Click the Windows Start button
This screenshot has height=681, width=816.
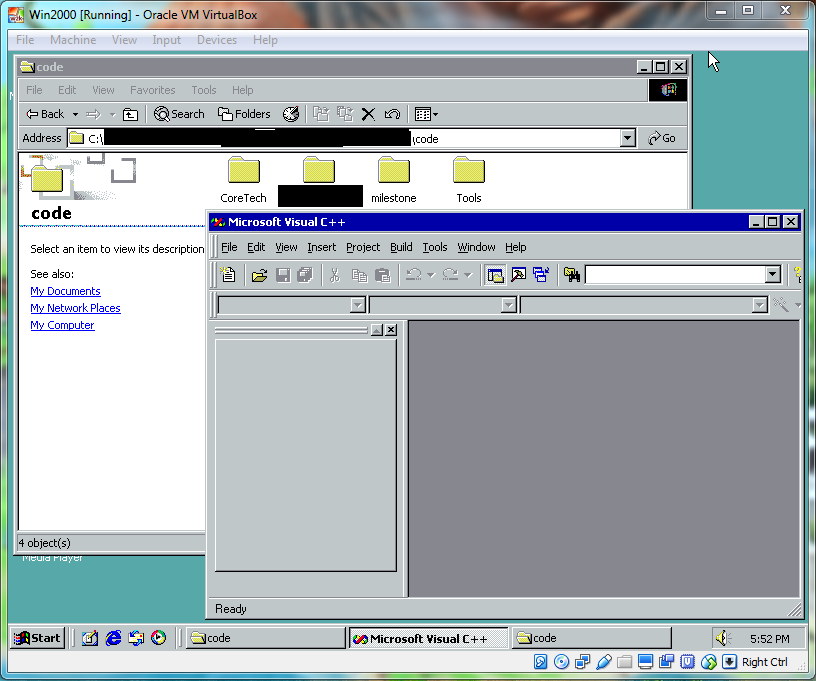pos(37,638)
